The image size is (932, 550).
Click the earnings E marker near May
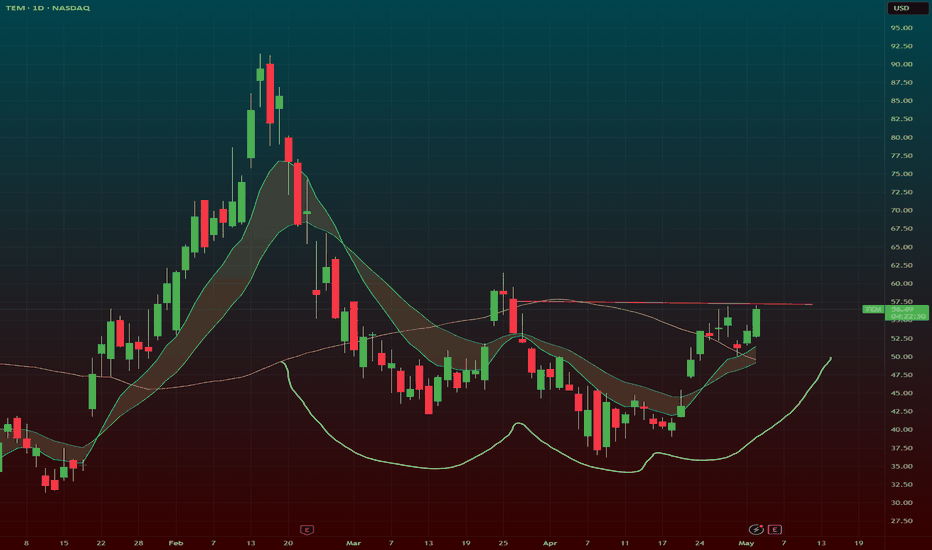(774, 529)
